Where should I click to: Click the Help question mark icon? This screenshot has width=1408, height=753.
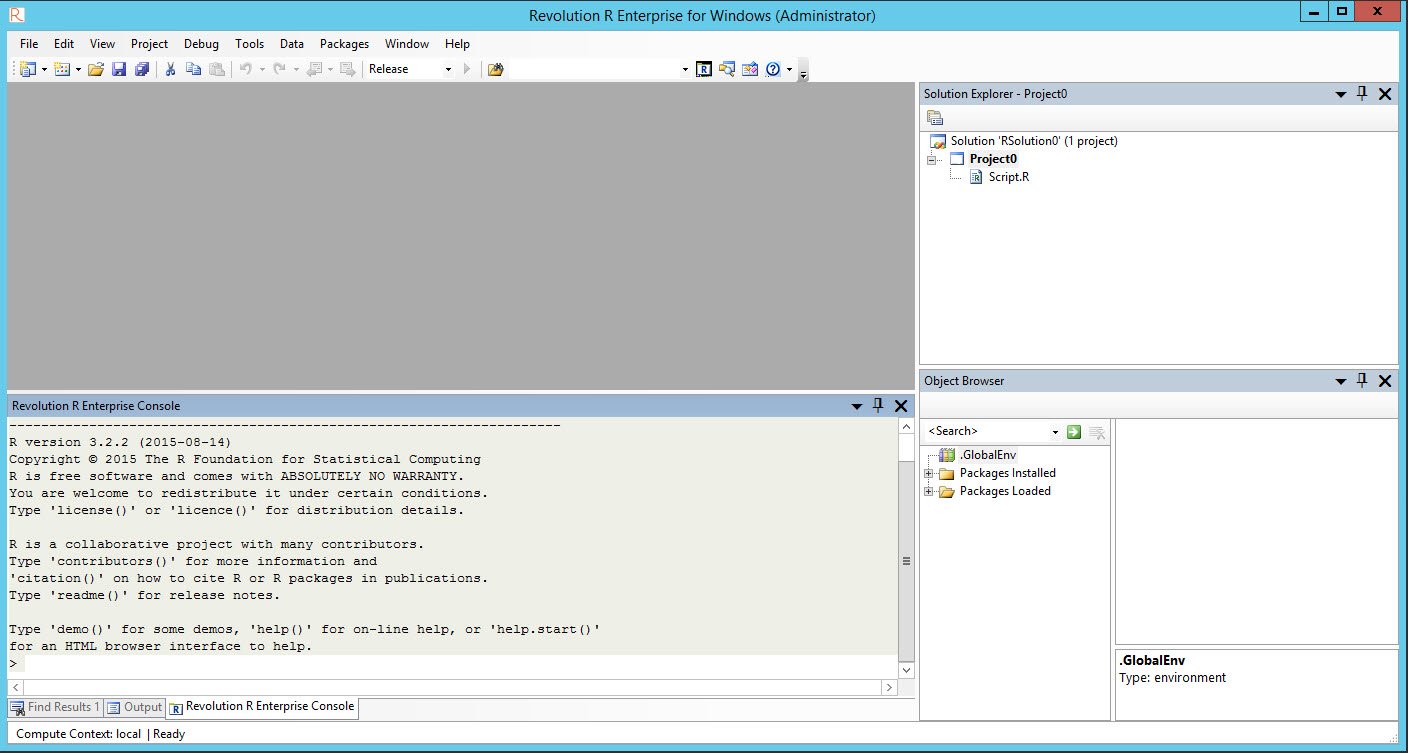pos(773,69)
